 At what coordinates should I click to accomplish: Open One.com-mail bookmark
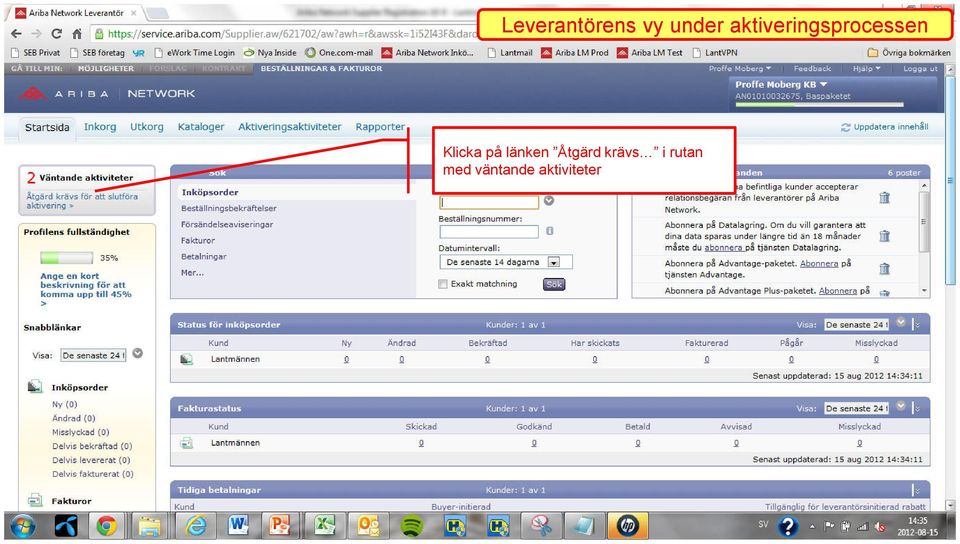tap(339, 53)
